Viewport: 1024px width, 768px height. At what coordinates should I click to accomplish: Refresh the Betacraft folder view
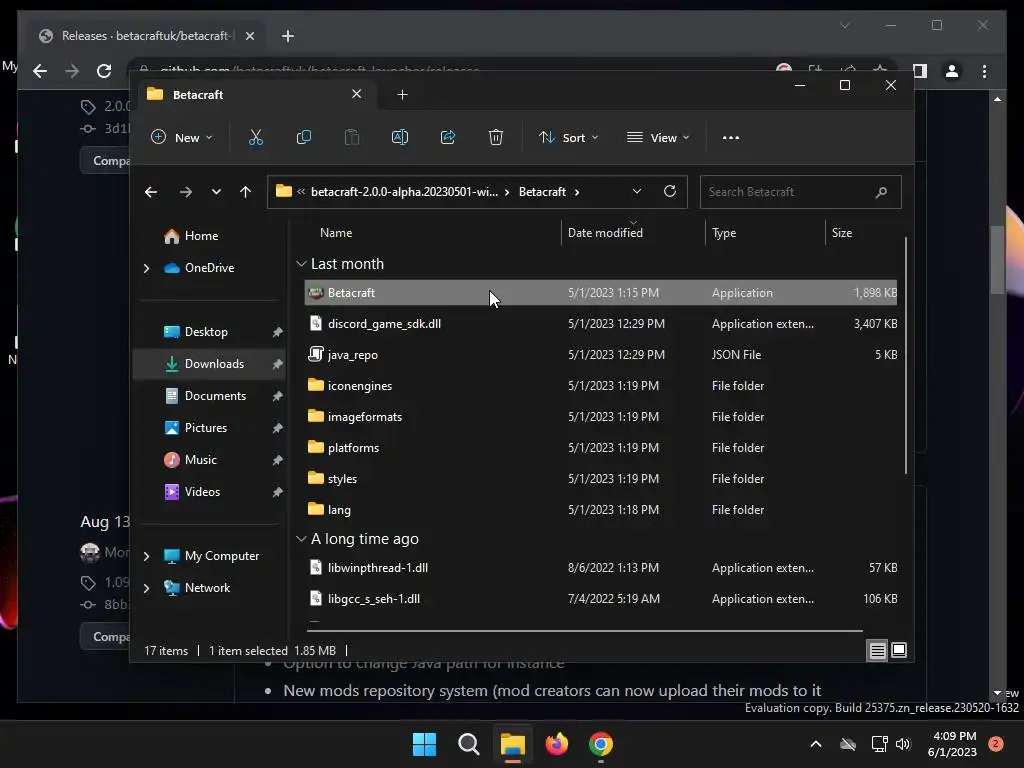(669, 191)
